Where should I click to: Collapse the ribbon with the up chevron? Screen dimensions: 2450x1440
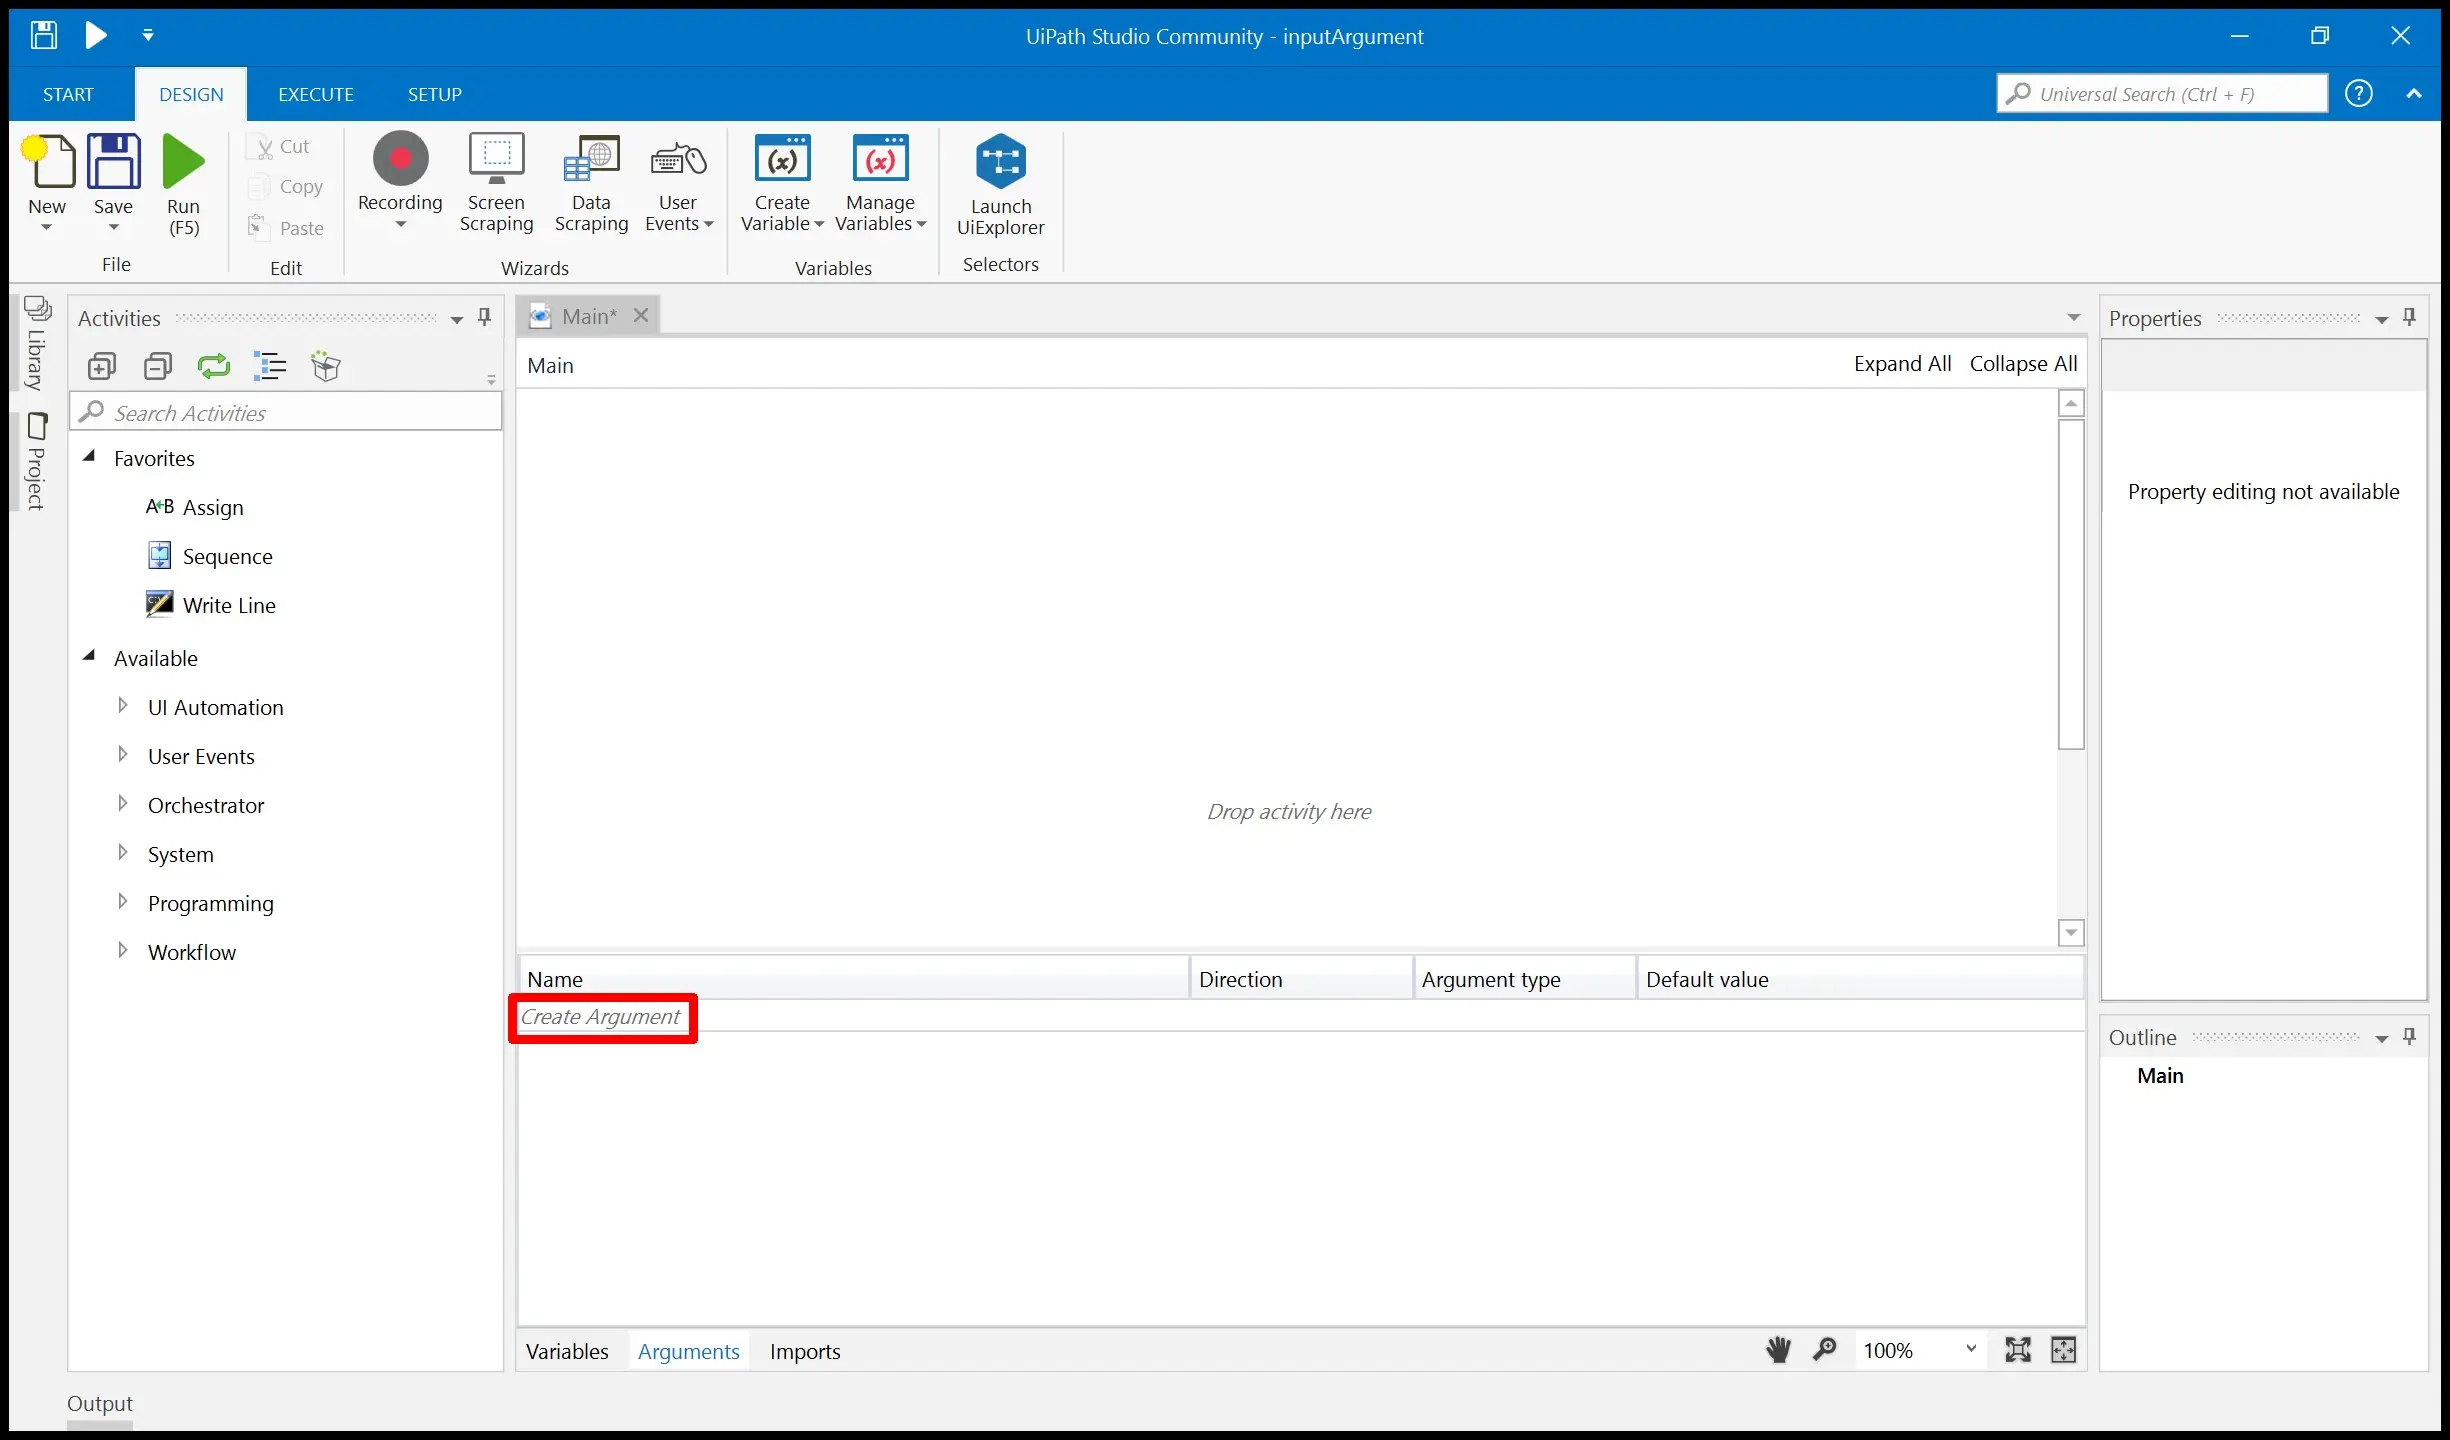click(2414, 94)
